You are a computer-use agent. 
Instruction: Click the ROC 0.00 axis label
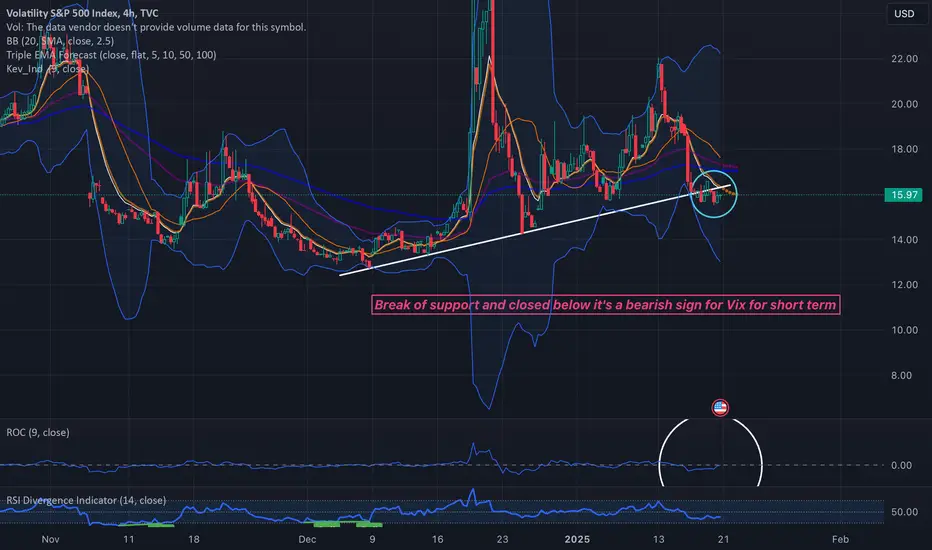902,466
